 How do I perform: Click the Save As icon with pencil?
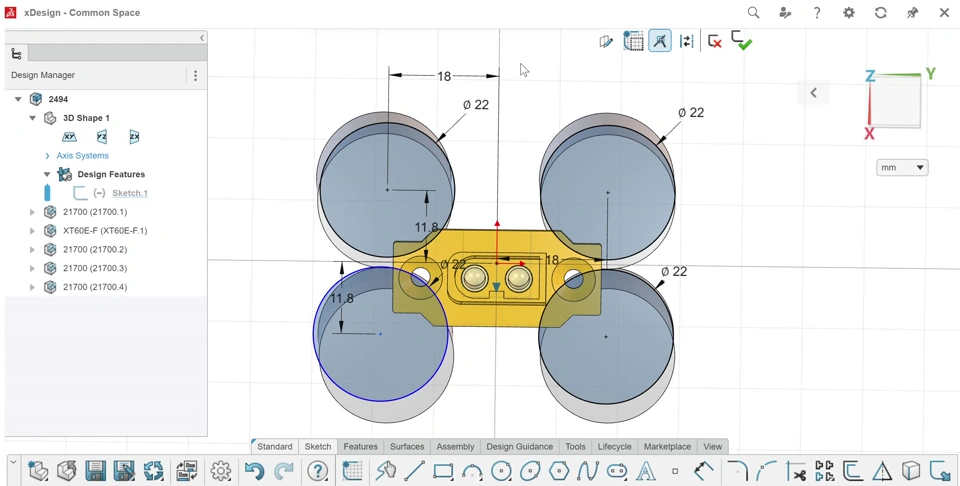[124, 471]
